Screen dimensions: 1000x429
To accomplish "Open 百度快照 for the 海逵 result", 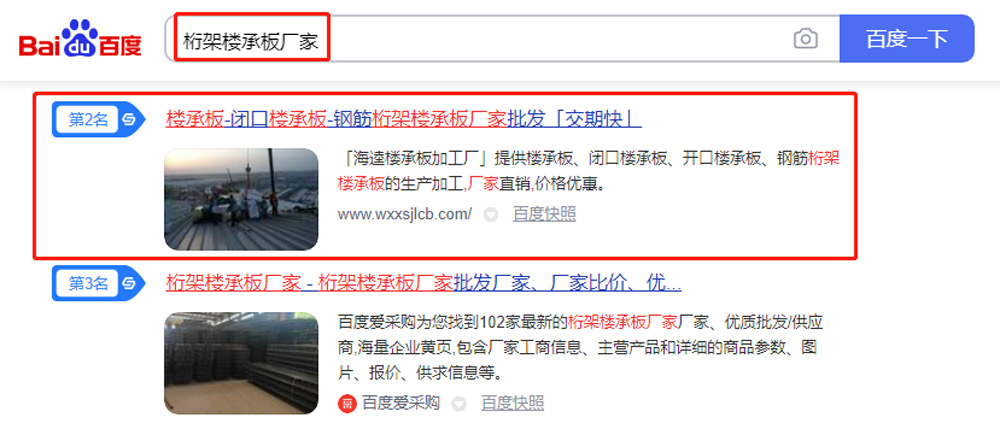I will tap(544, 214).
